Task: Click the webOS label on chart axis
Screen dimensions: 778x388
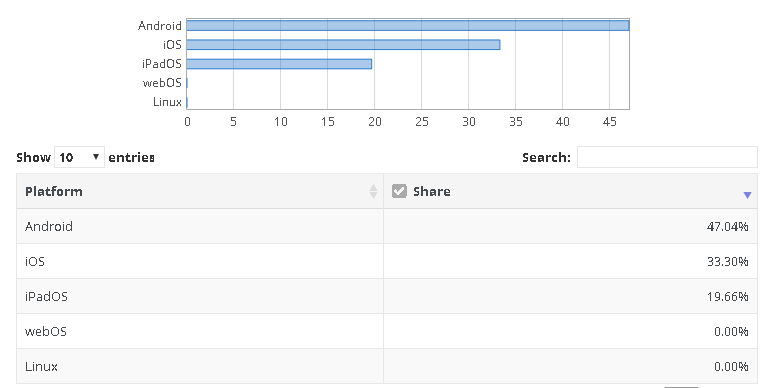Action: click(x=162, y=83)
